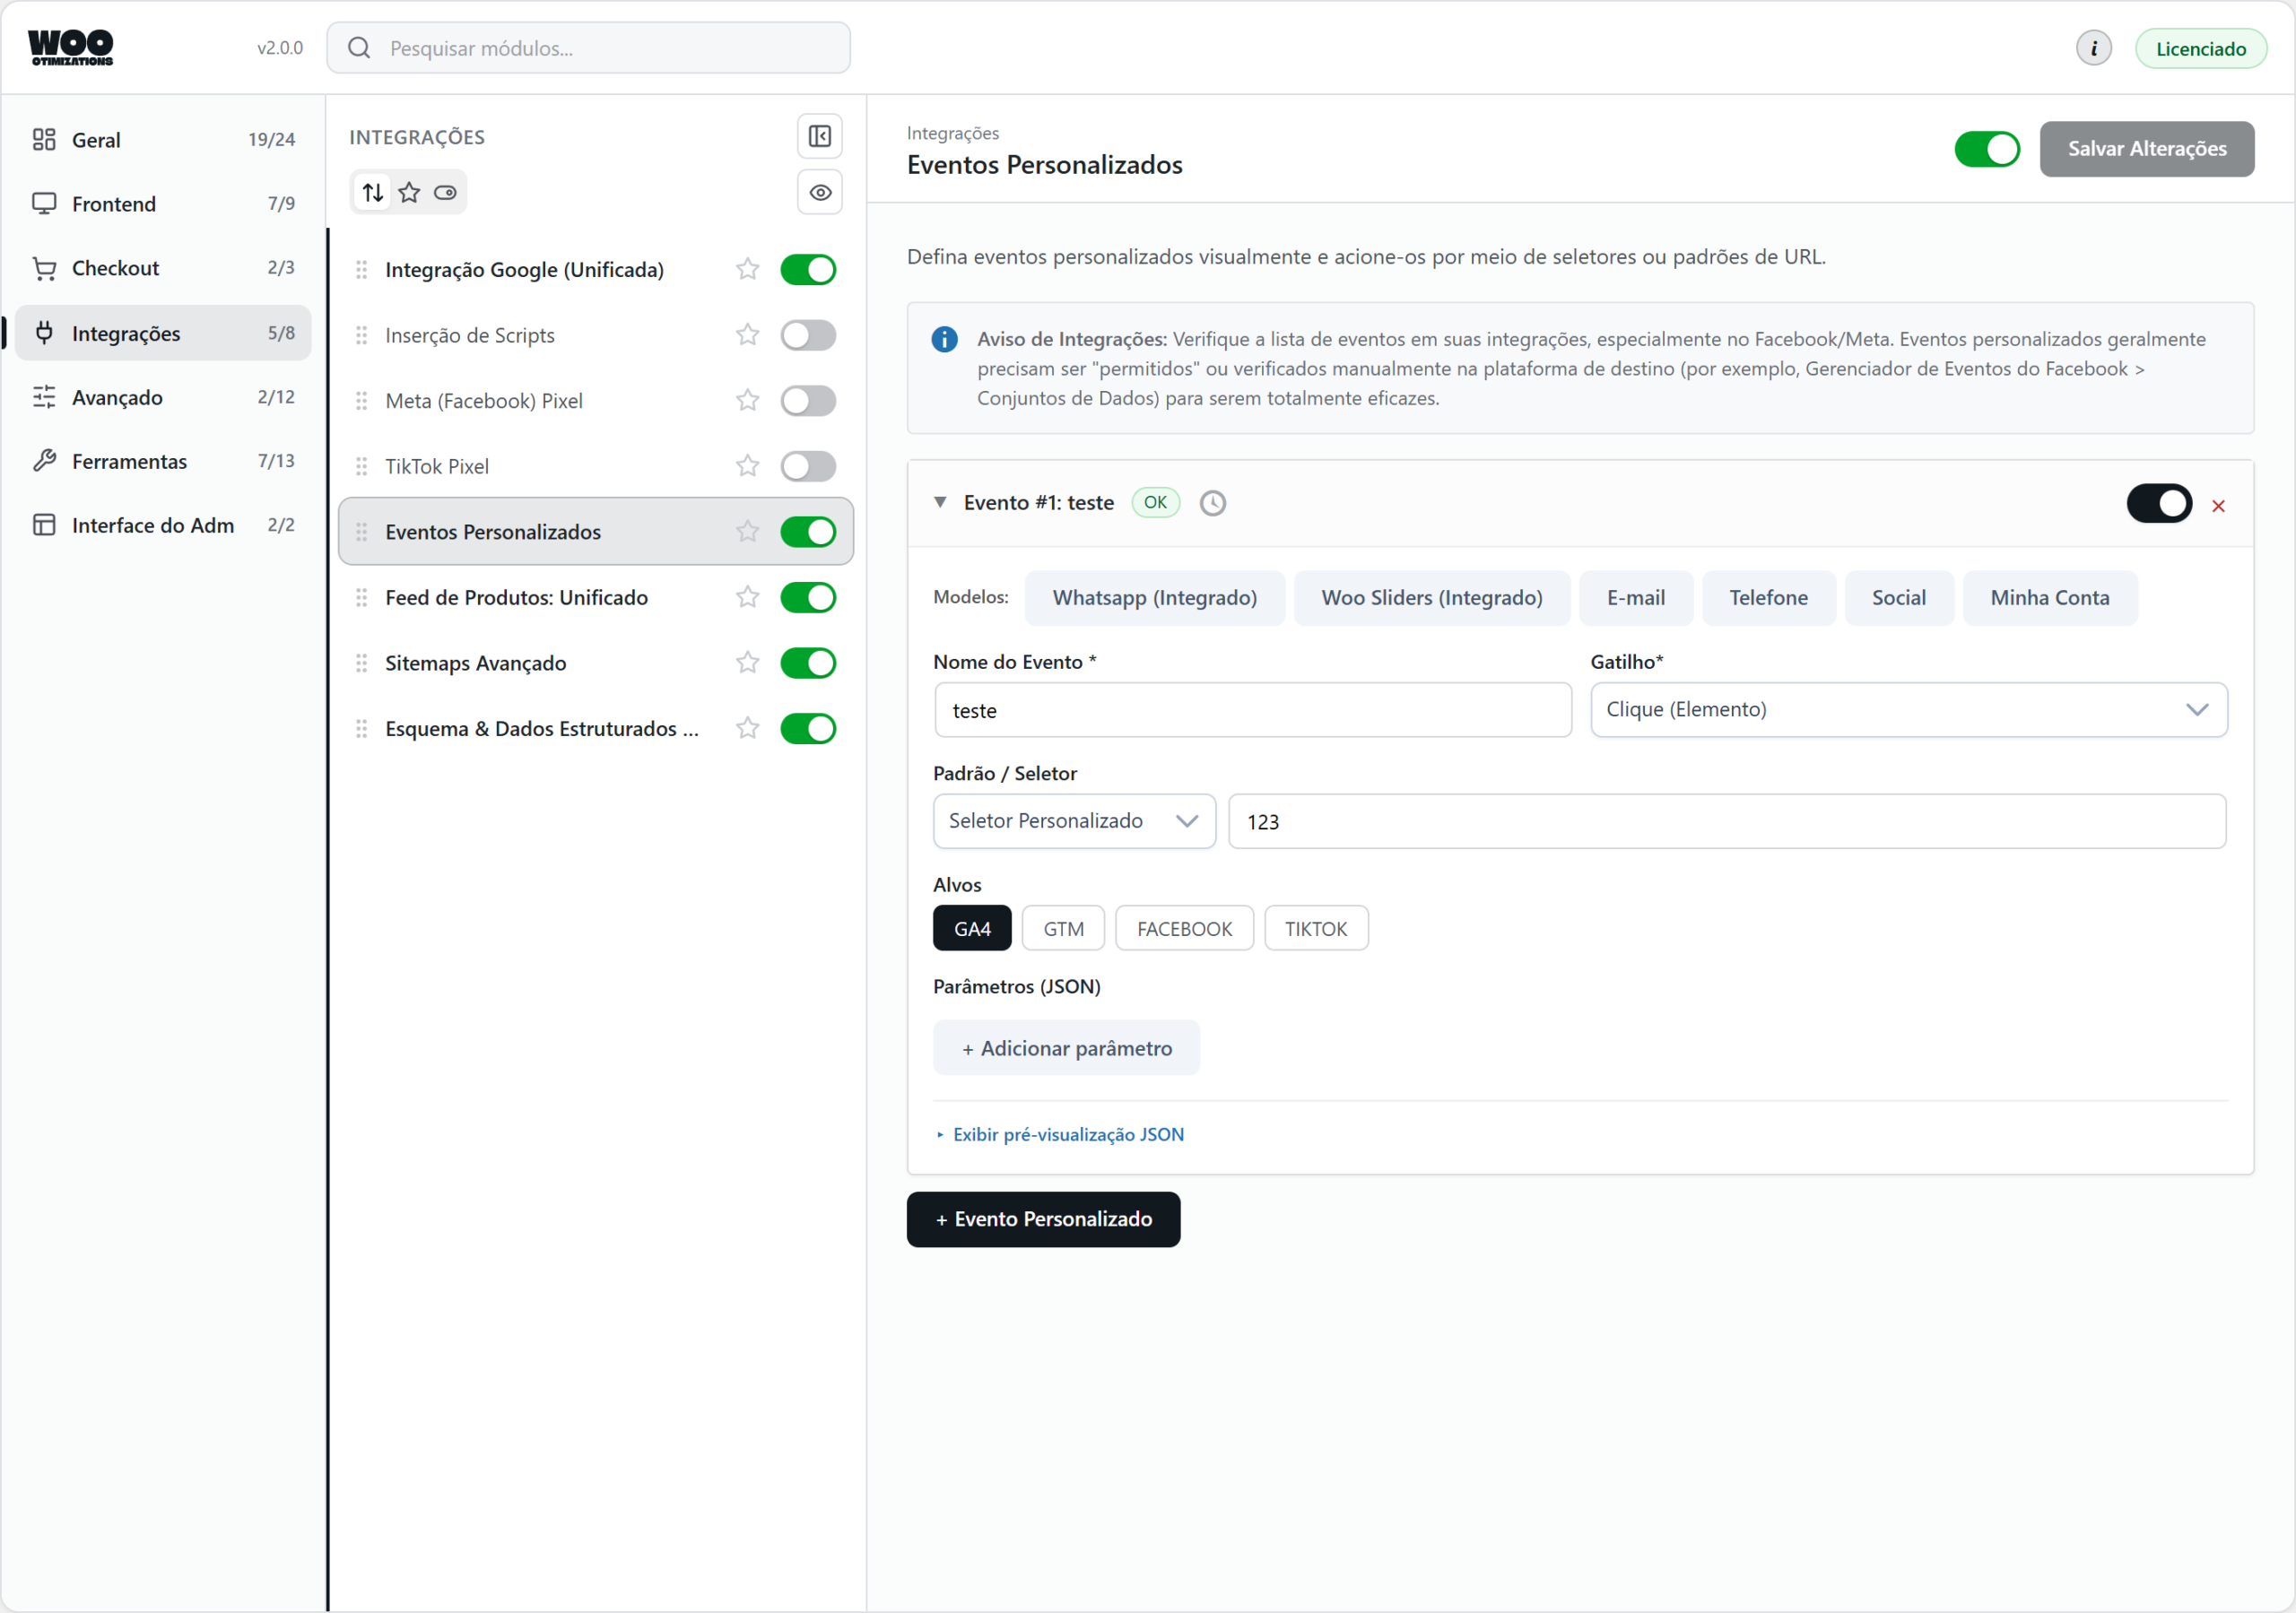
Task: Star the TikTok Pixel module
Action: coord(747,466)
